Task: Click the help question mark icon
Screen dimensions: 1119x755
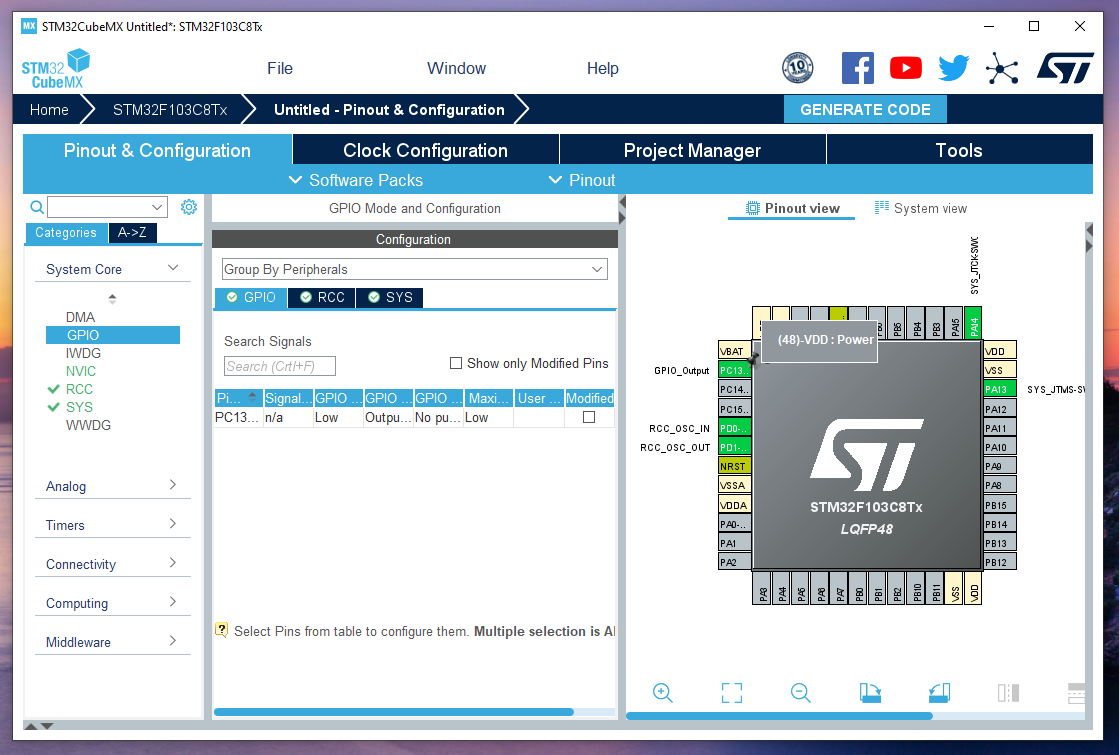Action: (x=222, y=629)
